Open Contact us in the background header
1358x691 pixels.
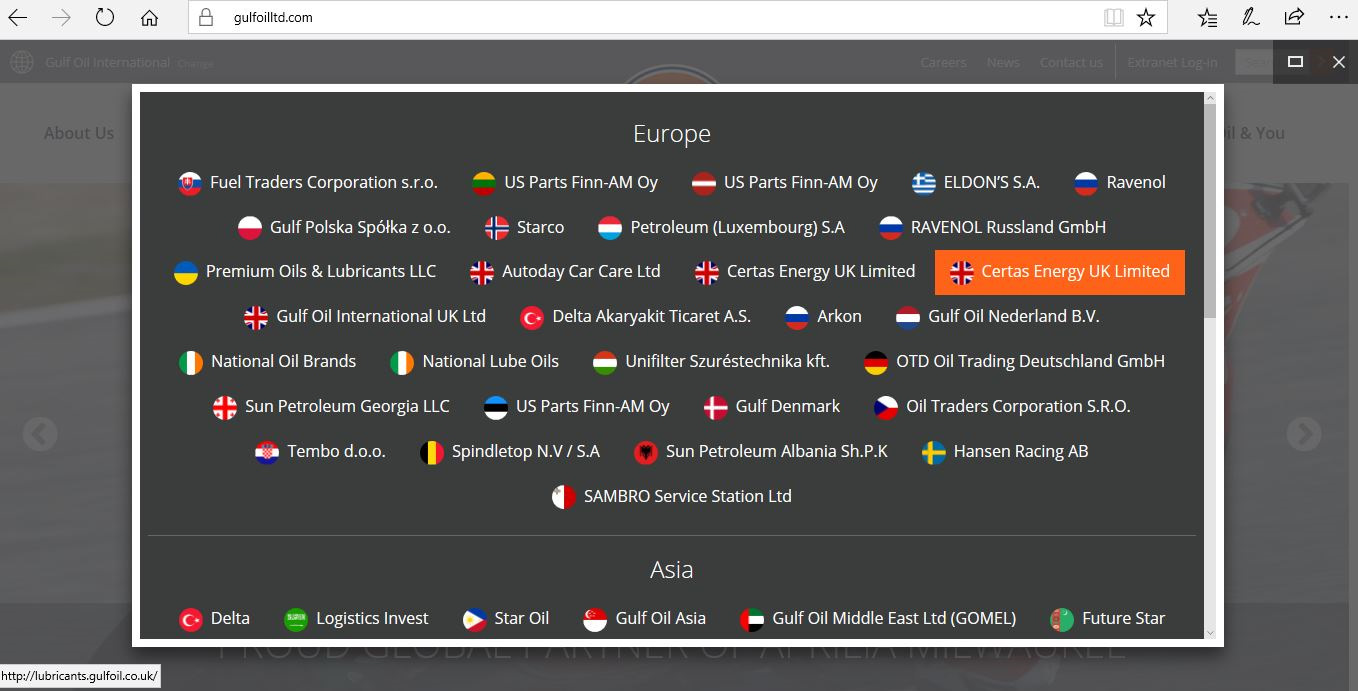pyautogui.click(x=1071, y=62)
